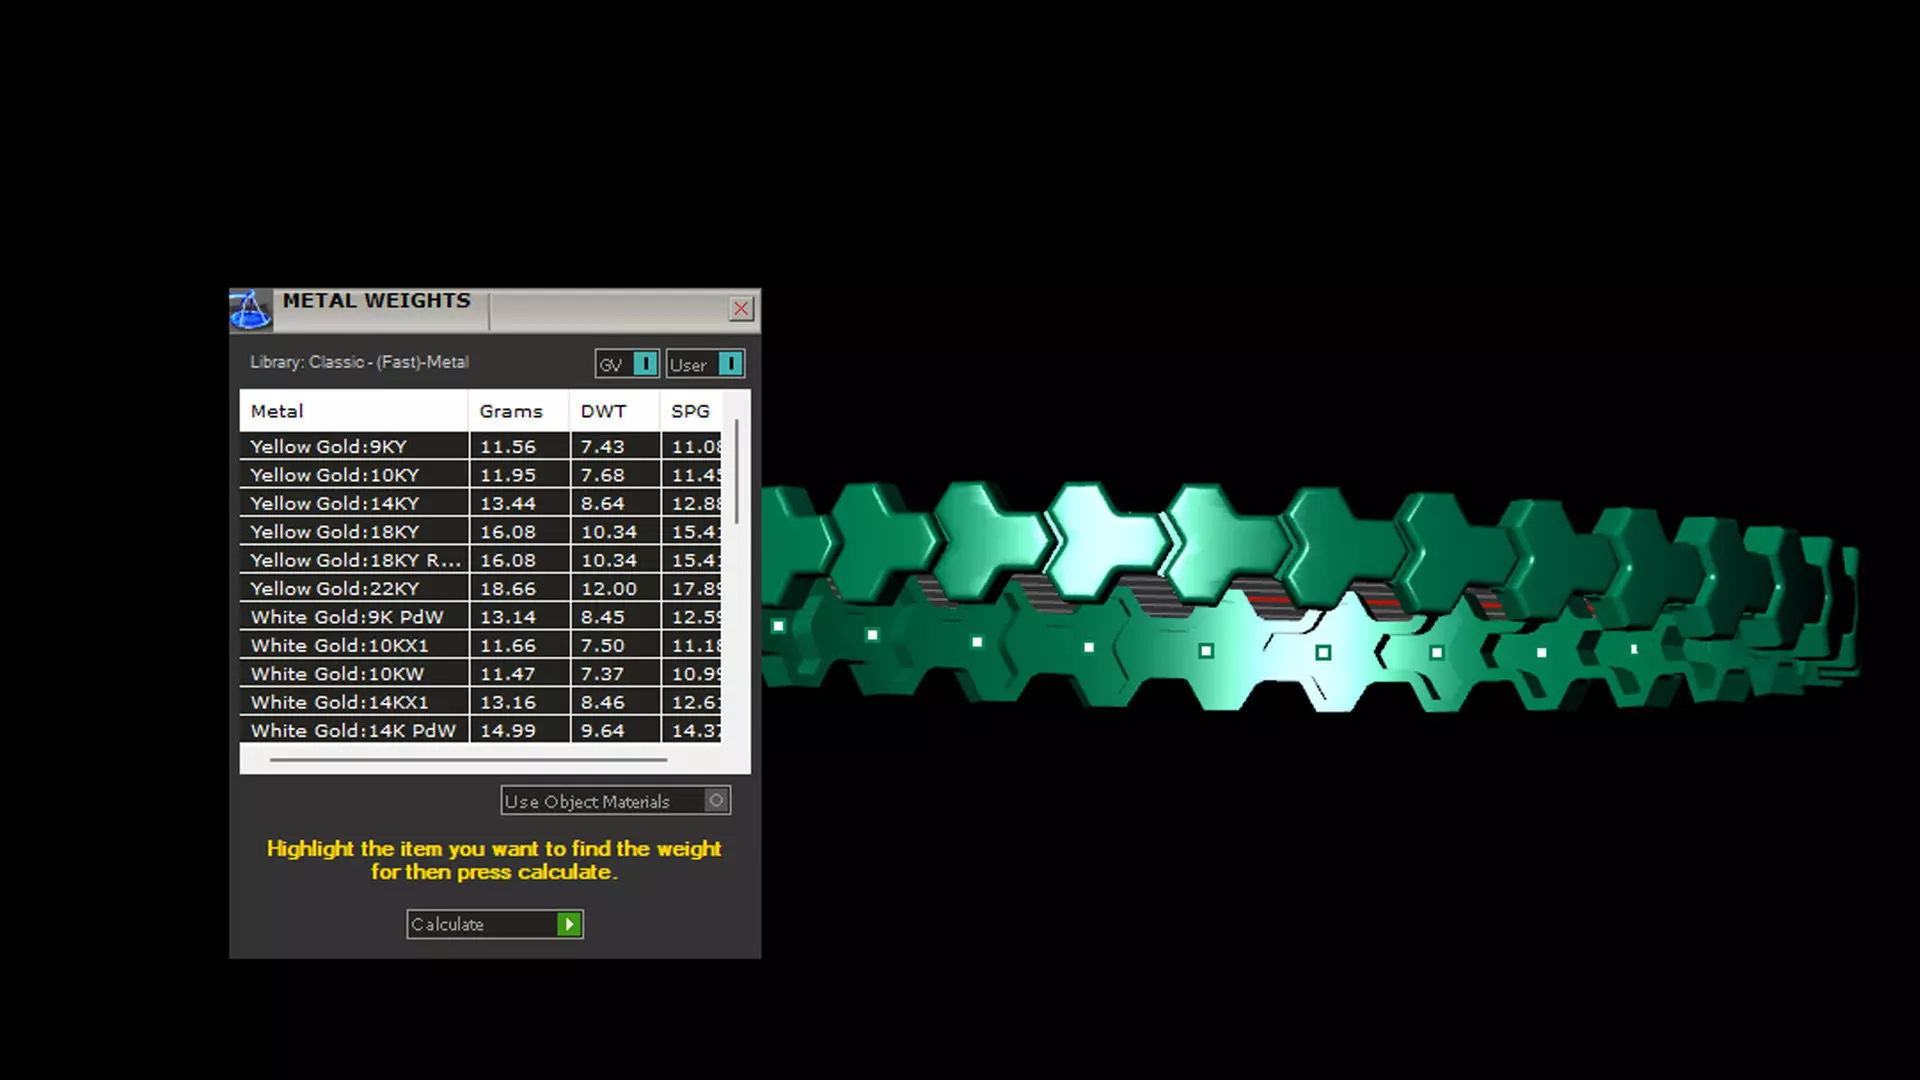The height and width of the screenshot is (1080, 1920).
Task: Click the horizontal scrollbar under the table
Action: pos(467,760)
